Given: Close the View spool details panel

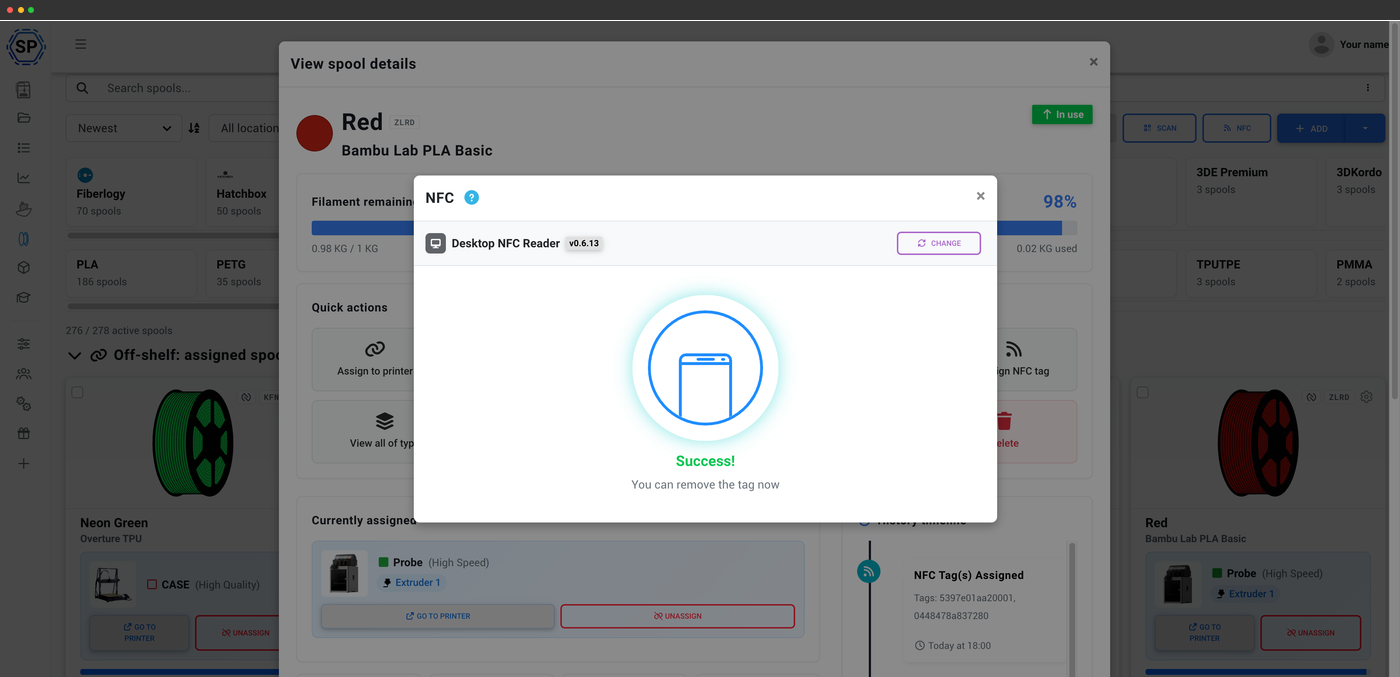Looking at the screenshot, I should click(1093, 62).
